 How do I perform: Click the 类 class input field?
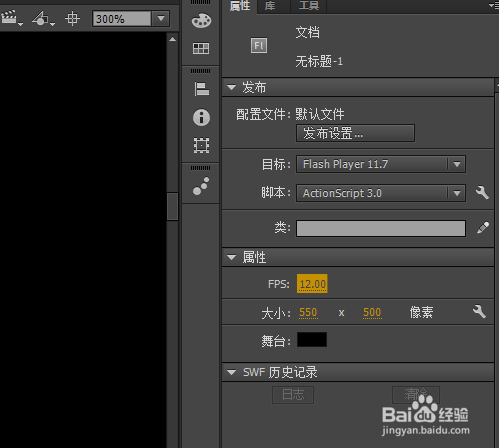click(x=381, y=228)
